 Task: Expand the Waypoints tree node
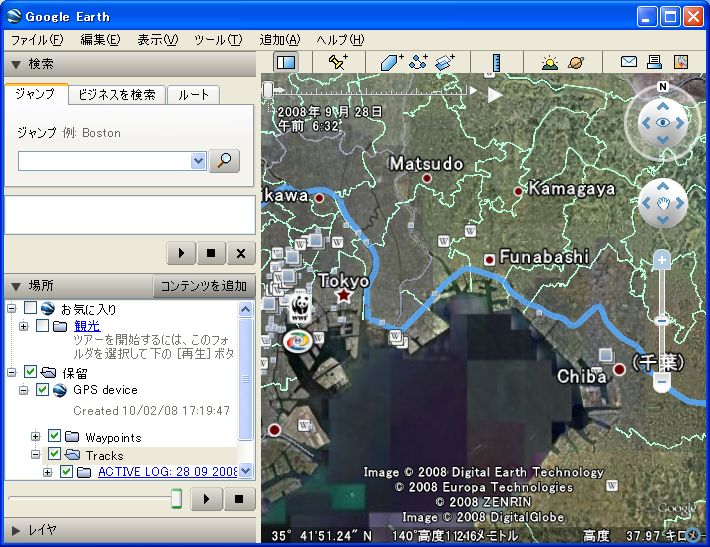click(x=35, y=437)
